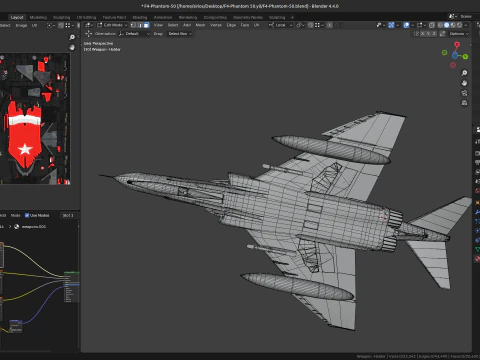
Task: Click the red axis gizmo handle at the top
Action: [x=457, y=44]
